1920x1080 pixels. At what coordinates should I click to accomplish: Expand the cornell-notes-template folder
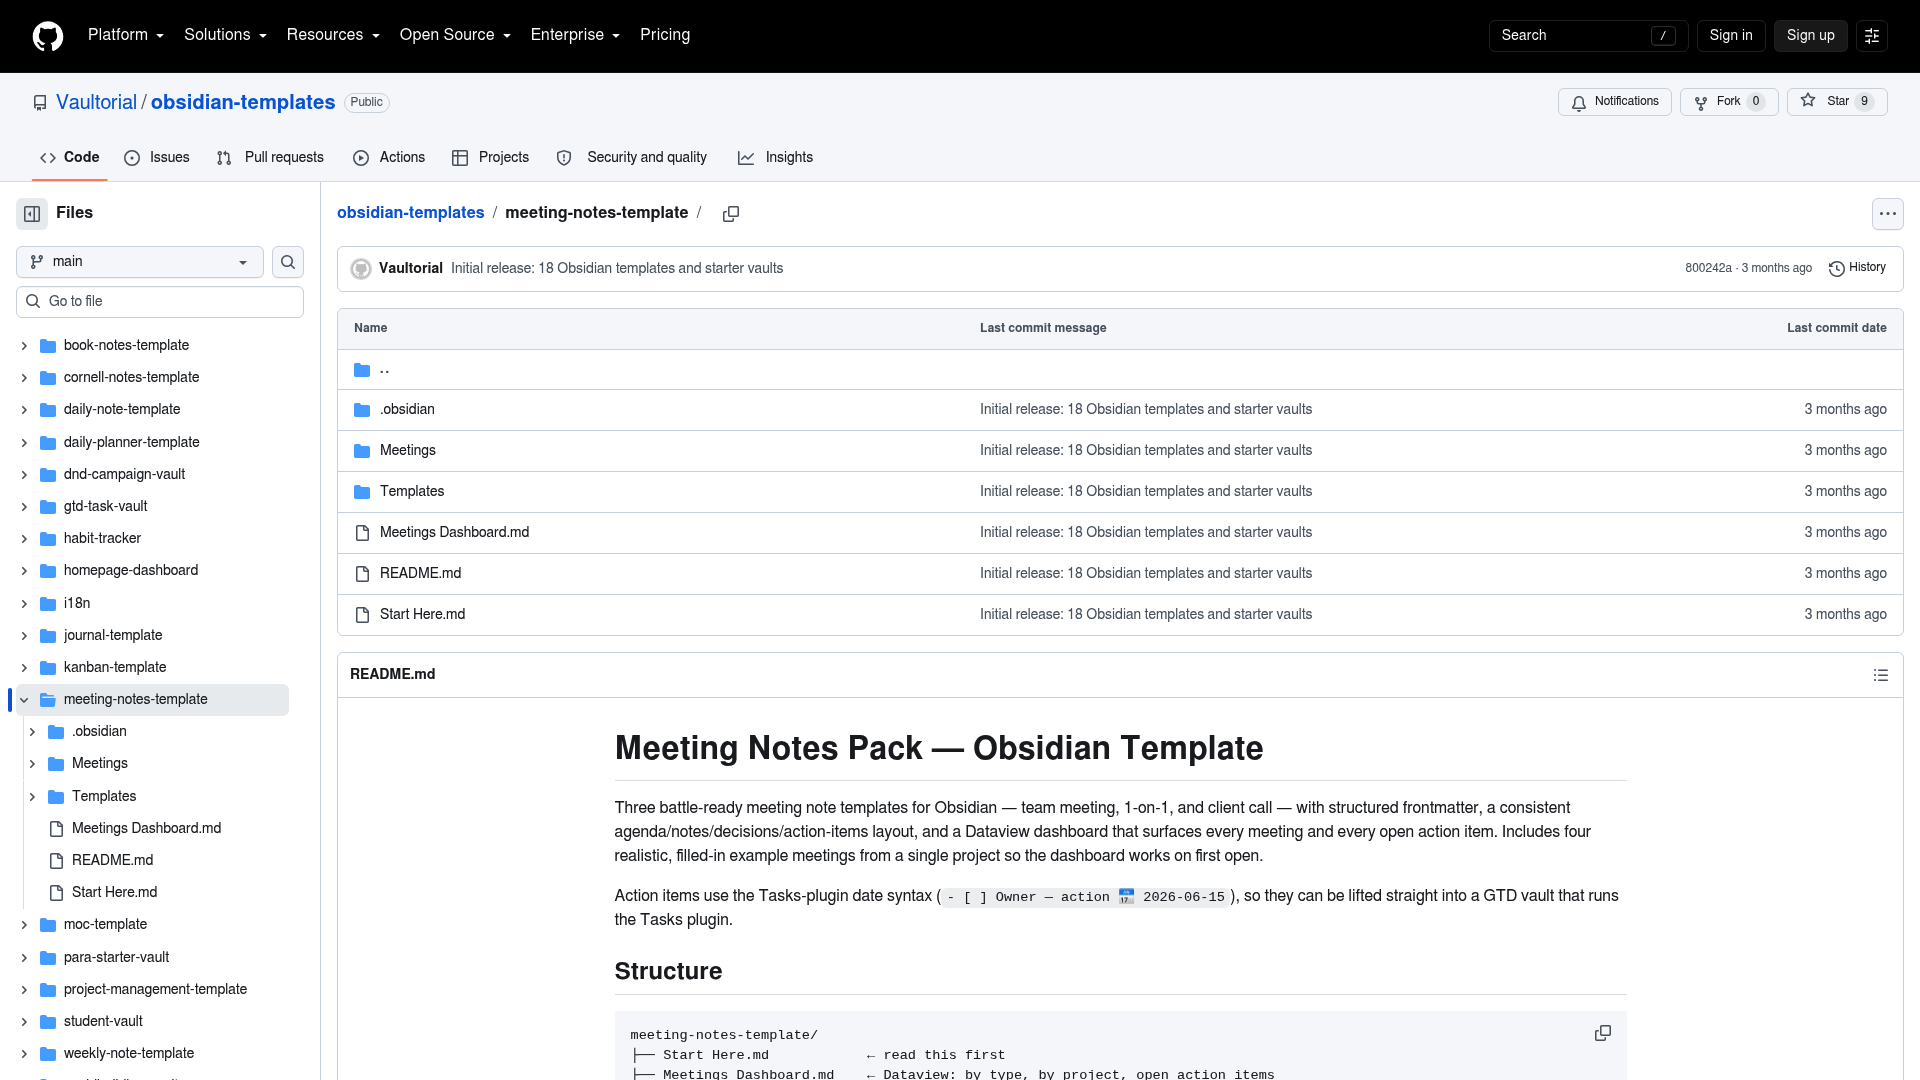24,378
